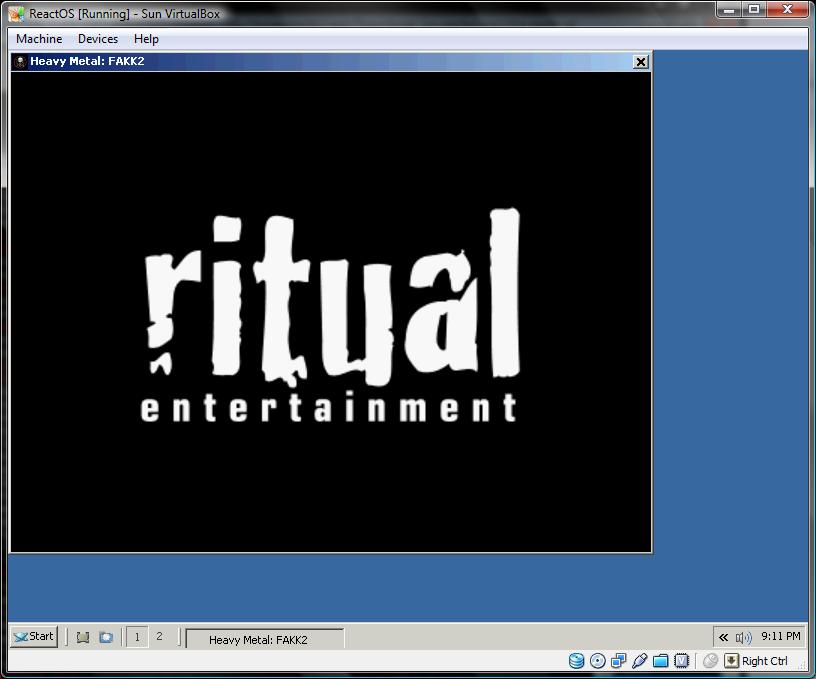Click the mouse integration status icon
816x679 pixels.
point(711,661)
